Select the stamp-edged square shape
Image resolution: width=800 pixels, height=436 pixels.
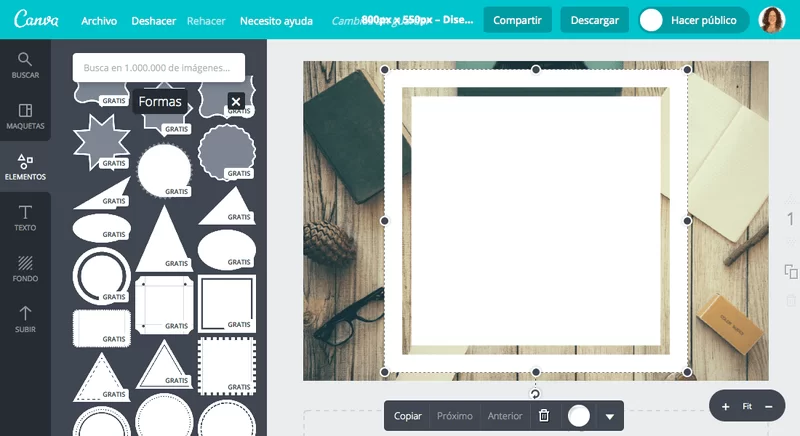[227, 366]
